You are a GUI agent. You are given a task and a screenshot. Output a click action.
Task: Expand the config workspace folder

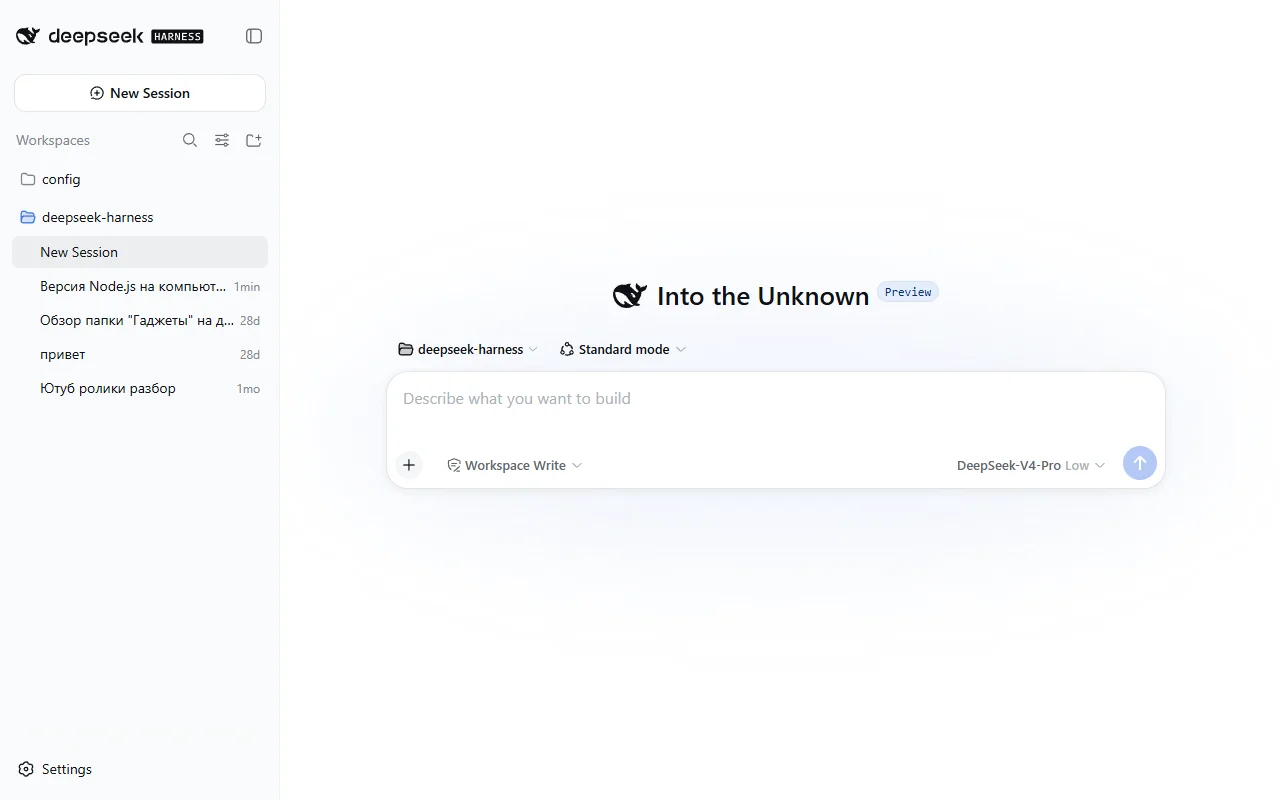point(140,179)
